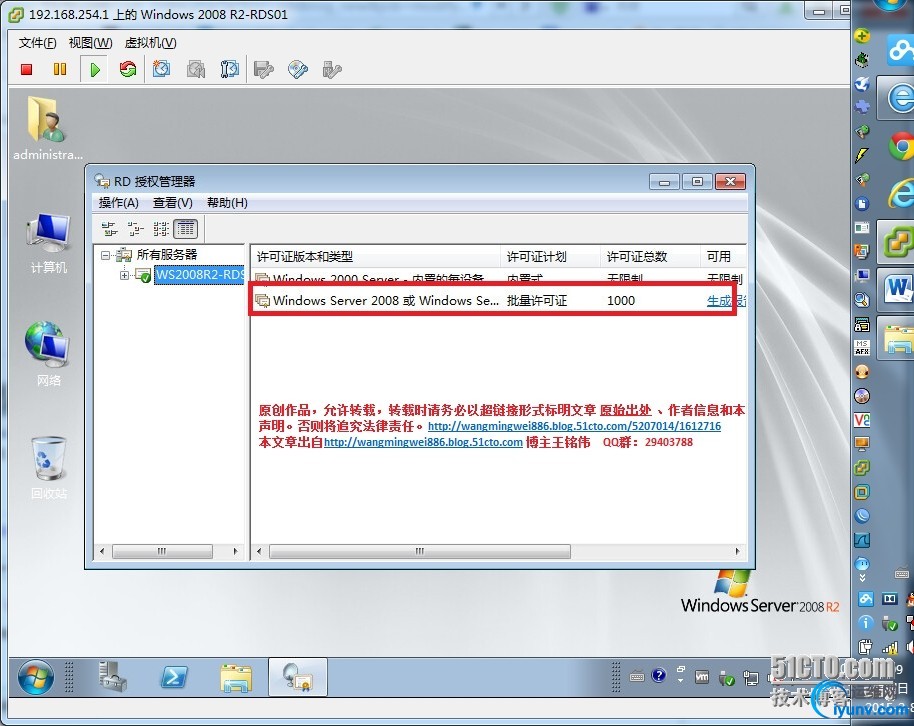Power off the VM with the red stop icon
Image resolution: width=914 pixels, height=726 pixels.
[26, 70]
